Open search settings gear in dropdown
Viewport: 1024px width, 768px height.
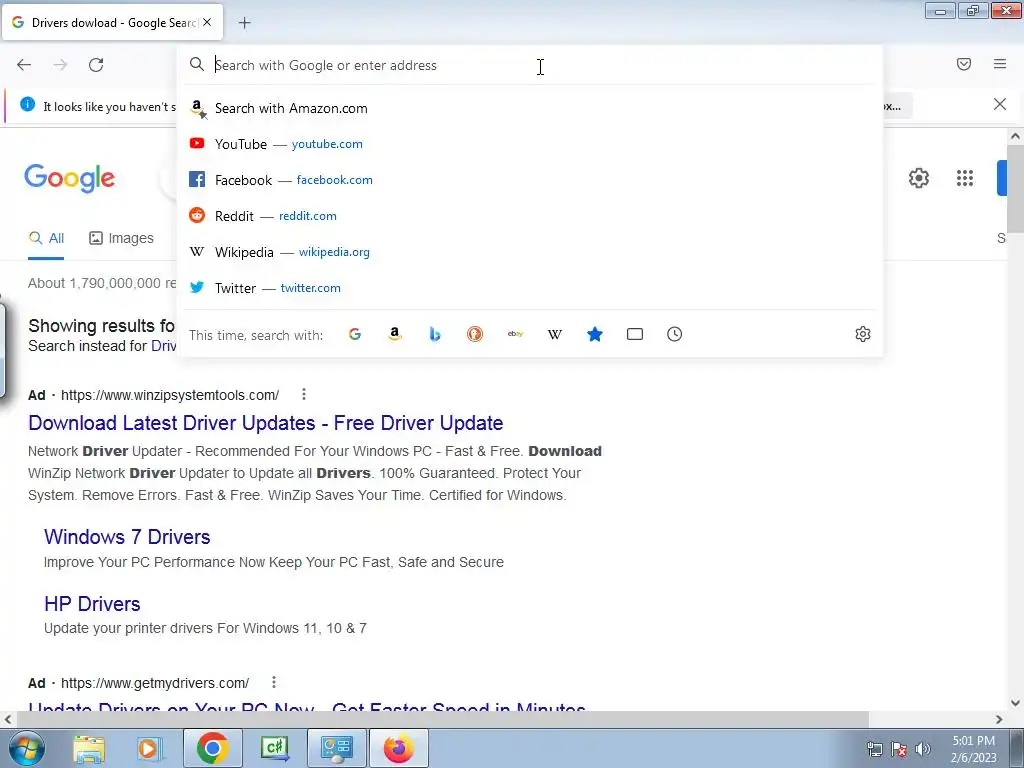tap(863, 334)
